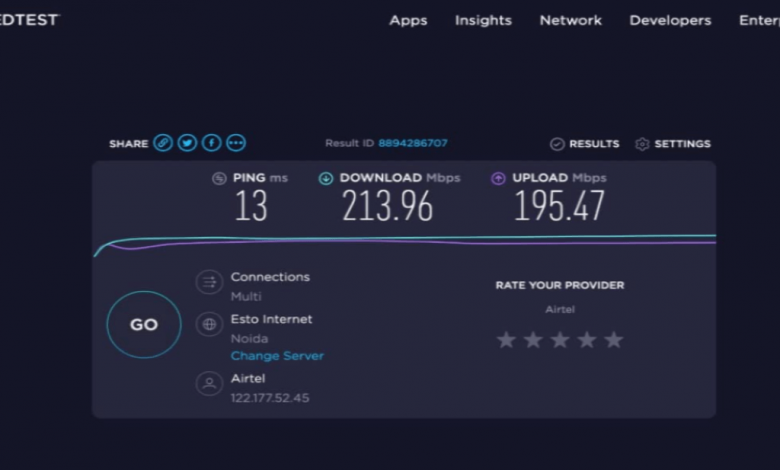Click the share link icon

pos(163,143)
